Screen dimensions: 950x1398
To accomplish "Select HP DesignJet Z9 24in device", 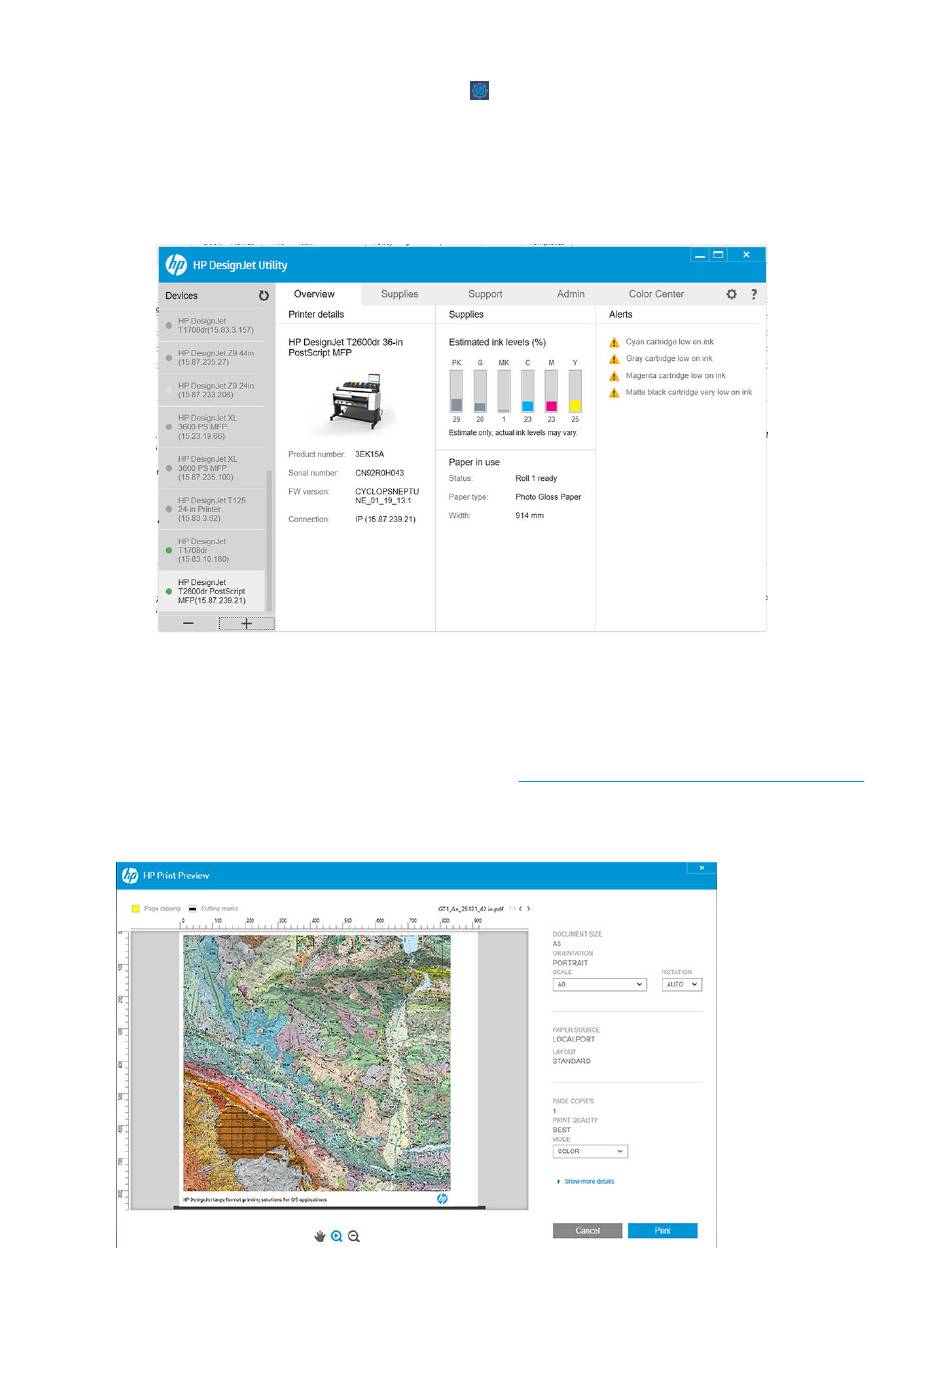I will click(212, 390).
